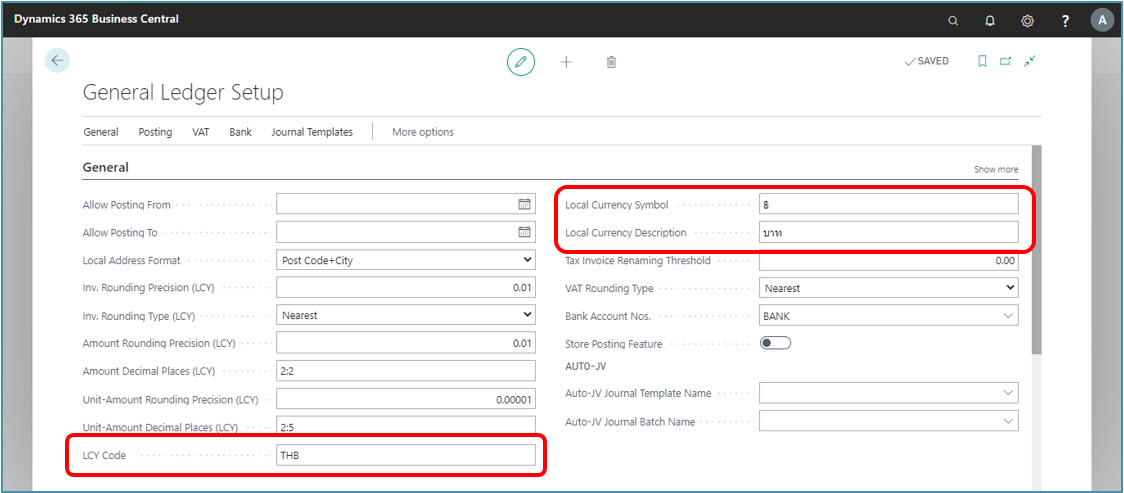The width and height of the screenshot is (1124, 493).
Task: Open page in new window icon
Action: point(1006,62)
